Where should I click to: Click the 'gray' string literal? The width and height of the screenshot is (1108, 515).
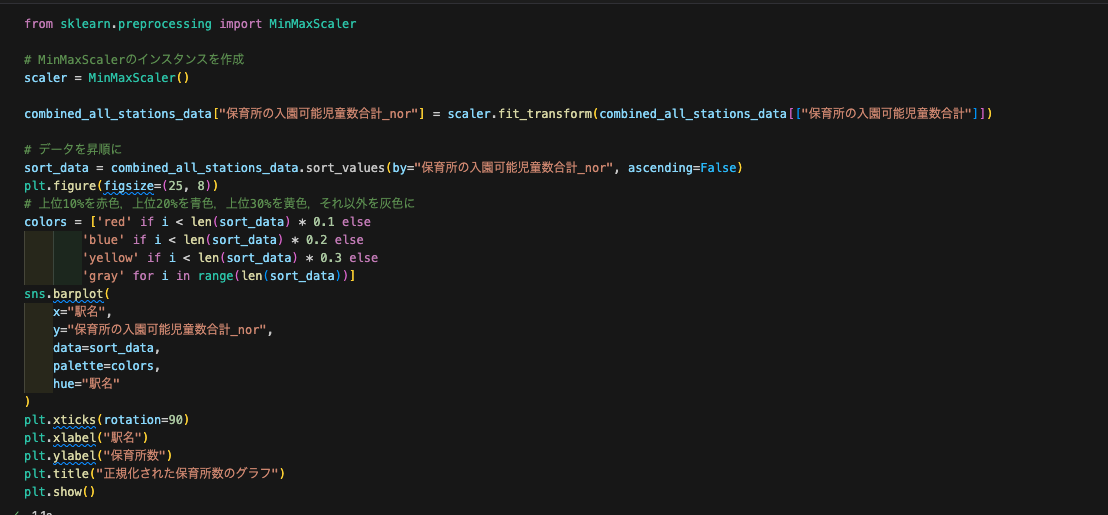coord(103,276)
